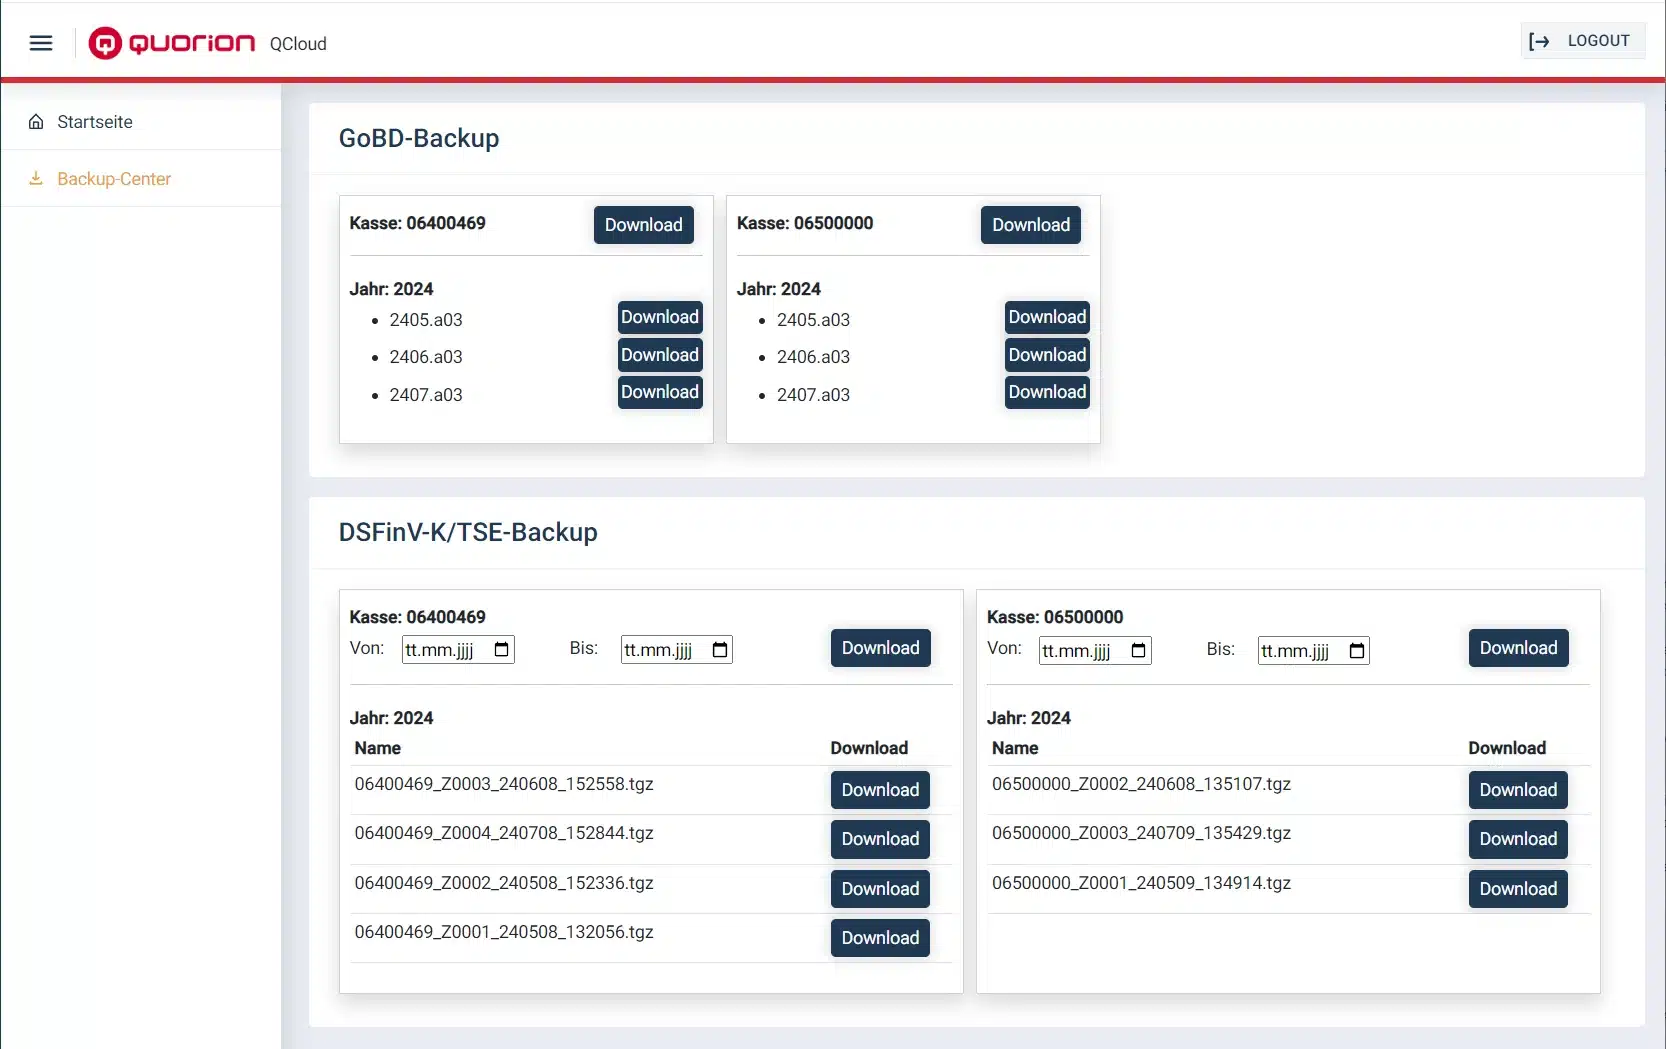Viewport: 1666px width, 1049px height.
Task: Click the QCloud title text
Action: (x=298, y=44)
